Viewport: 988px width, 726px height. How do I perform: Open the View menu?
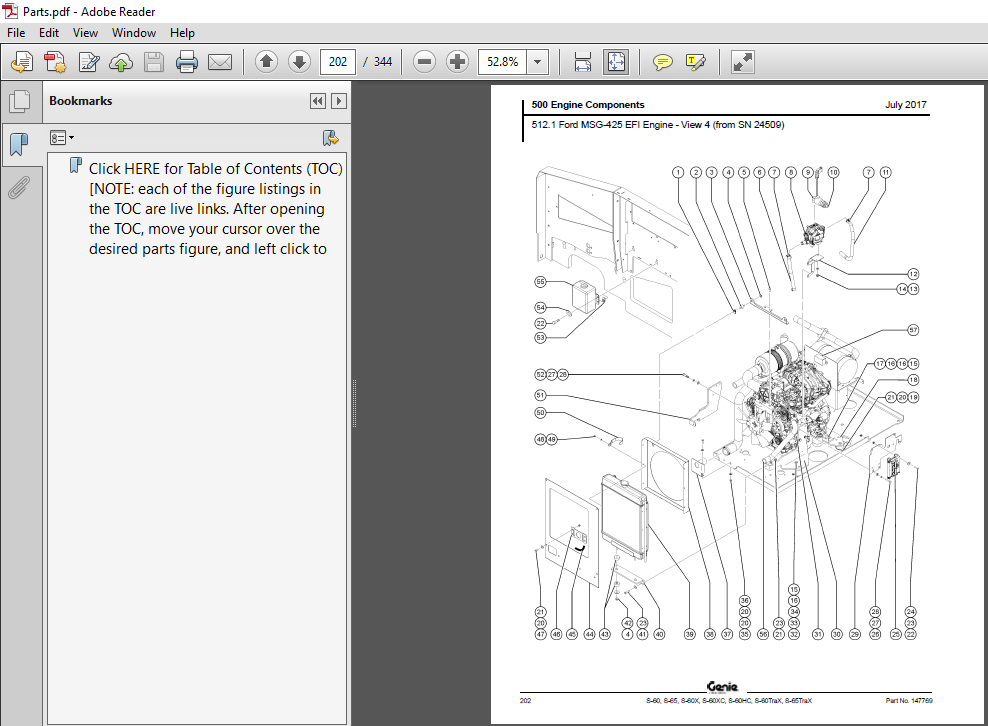(85, 33)
